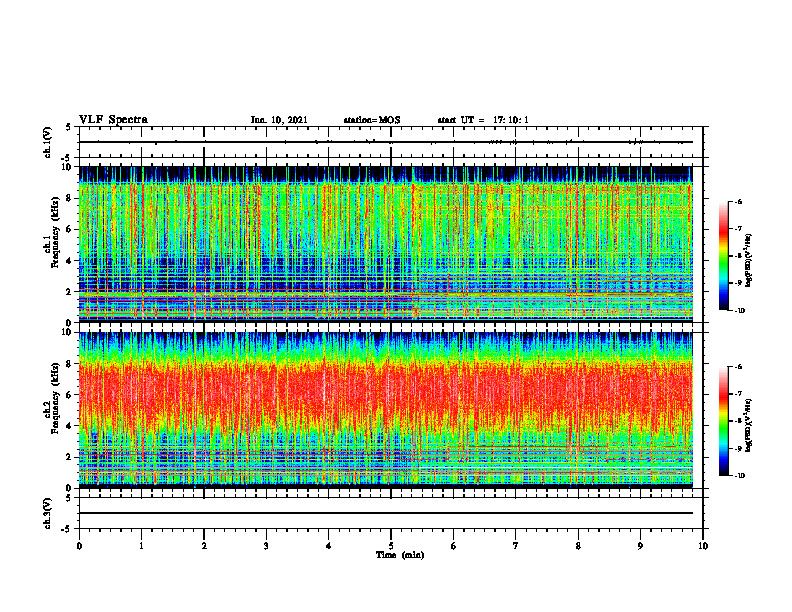
Task: Click the "-6" label on ch.1 colorbar
Action: (x=738, y=201)
